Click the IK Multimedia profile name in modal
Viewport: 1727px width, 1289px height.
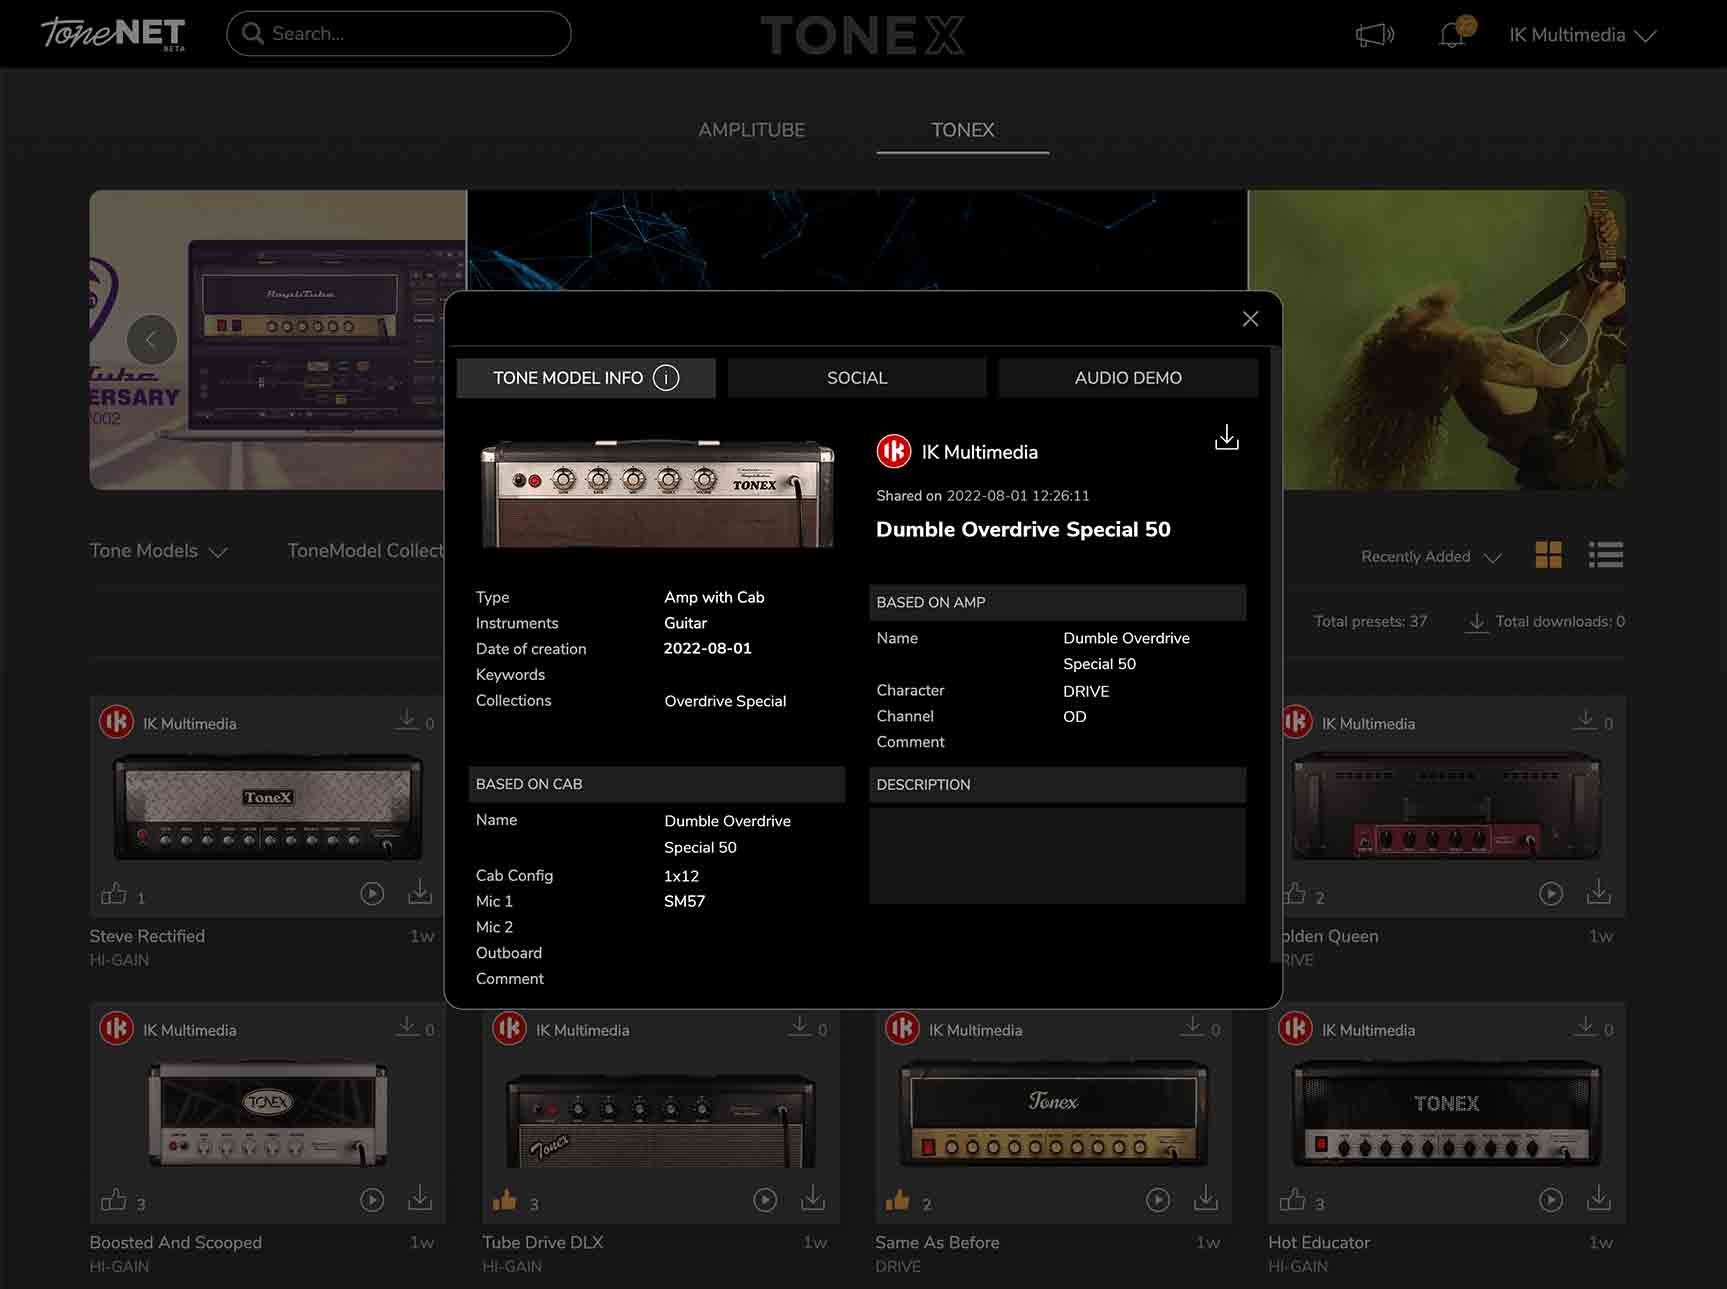[x=978, y=451]
